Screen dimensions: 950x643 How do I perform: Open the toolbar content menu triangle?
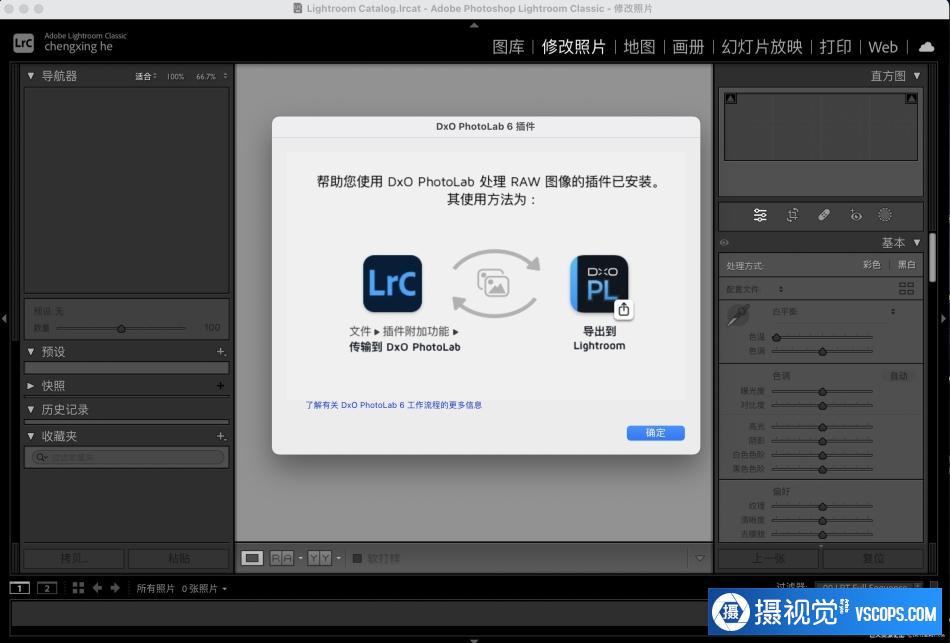coord(700,558)
